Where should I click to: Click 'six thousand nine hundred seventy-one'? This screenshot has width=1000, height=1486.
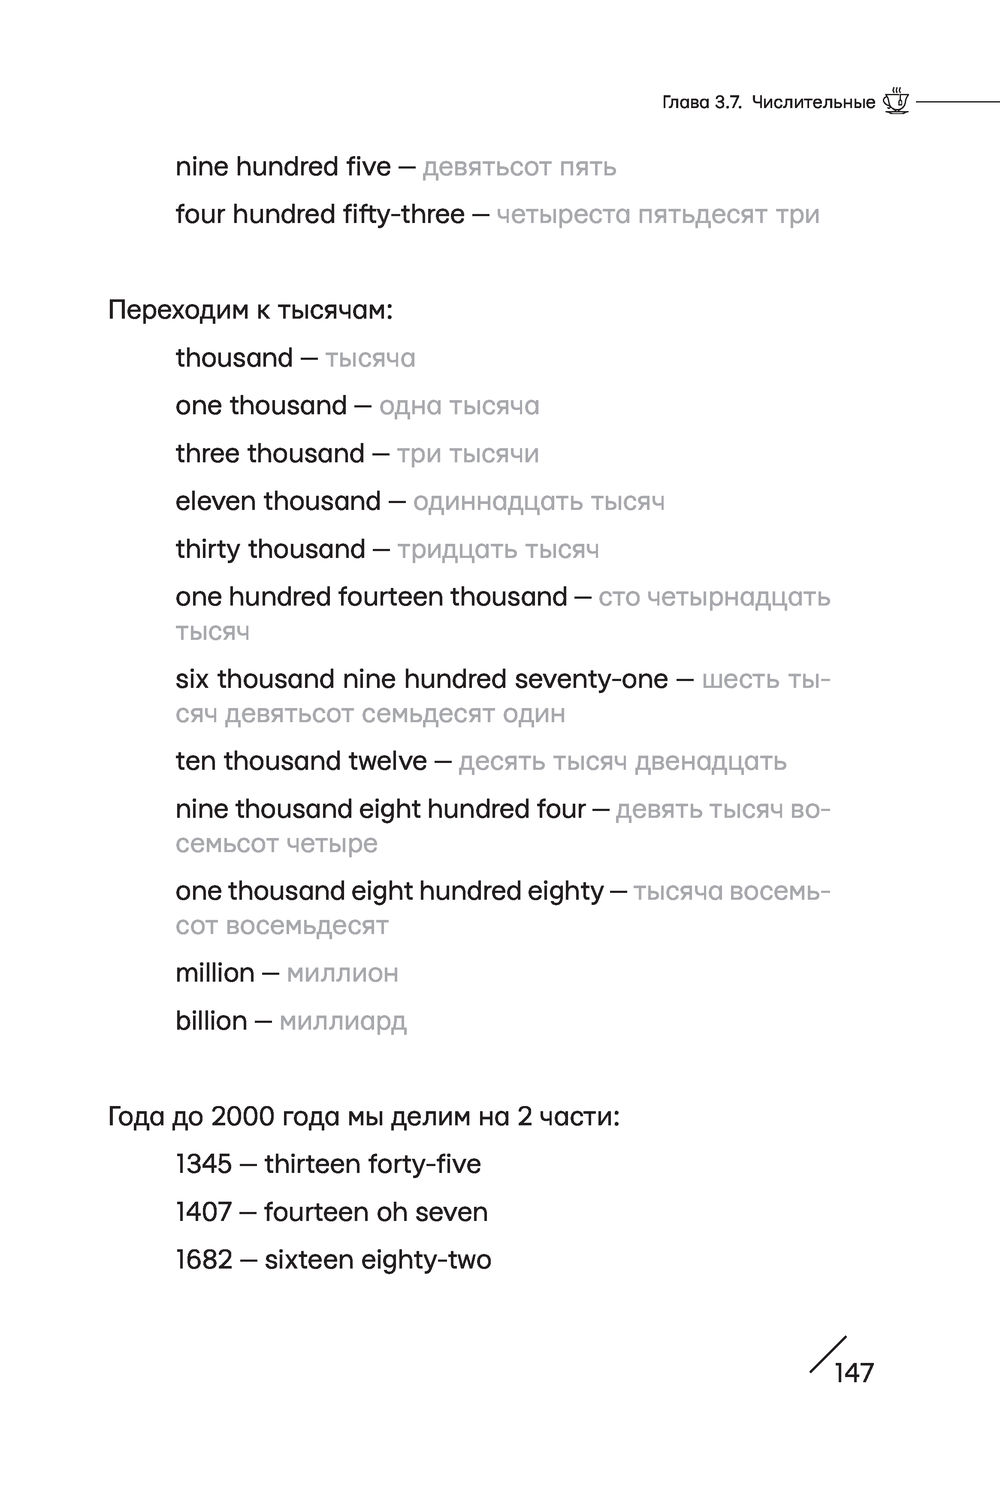click(x=421, y=680)
